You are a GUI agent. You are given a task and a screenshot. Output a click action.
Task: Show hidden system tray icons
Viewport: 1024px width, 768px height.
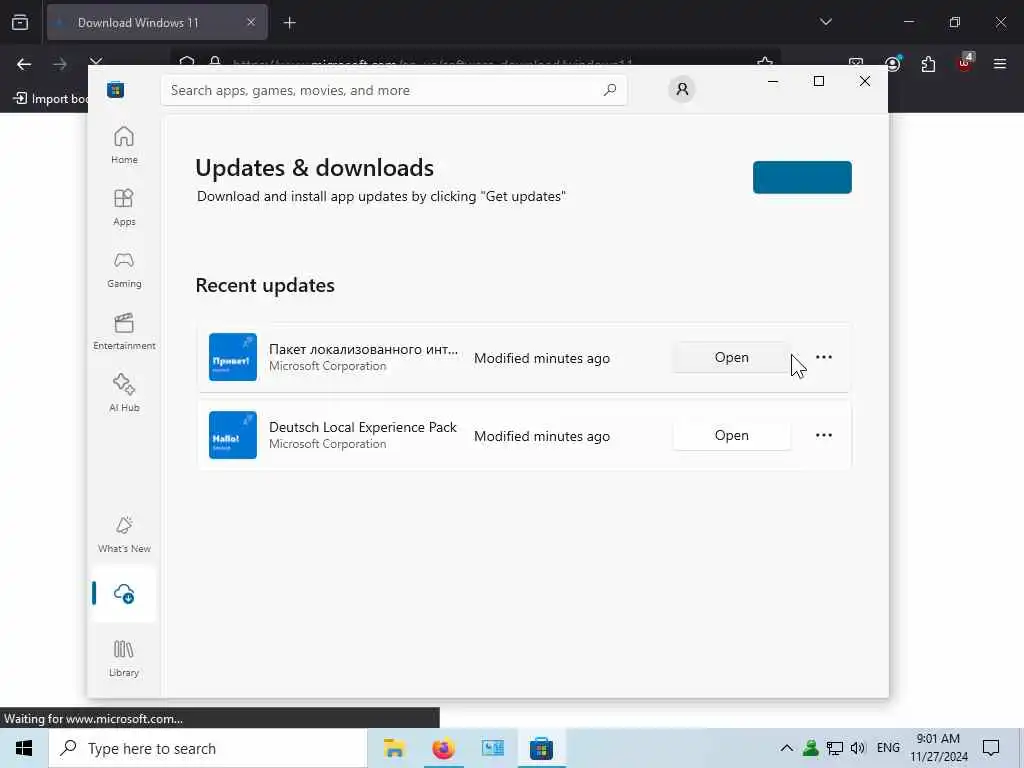coord(787,748)
